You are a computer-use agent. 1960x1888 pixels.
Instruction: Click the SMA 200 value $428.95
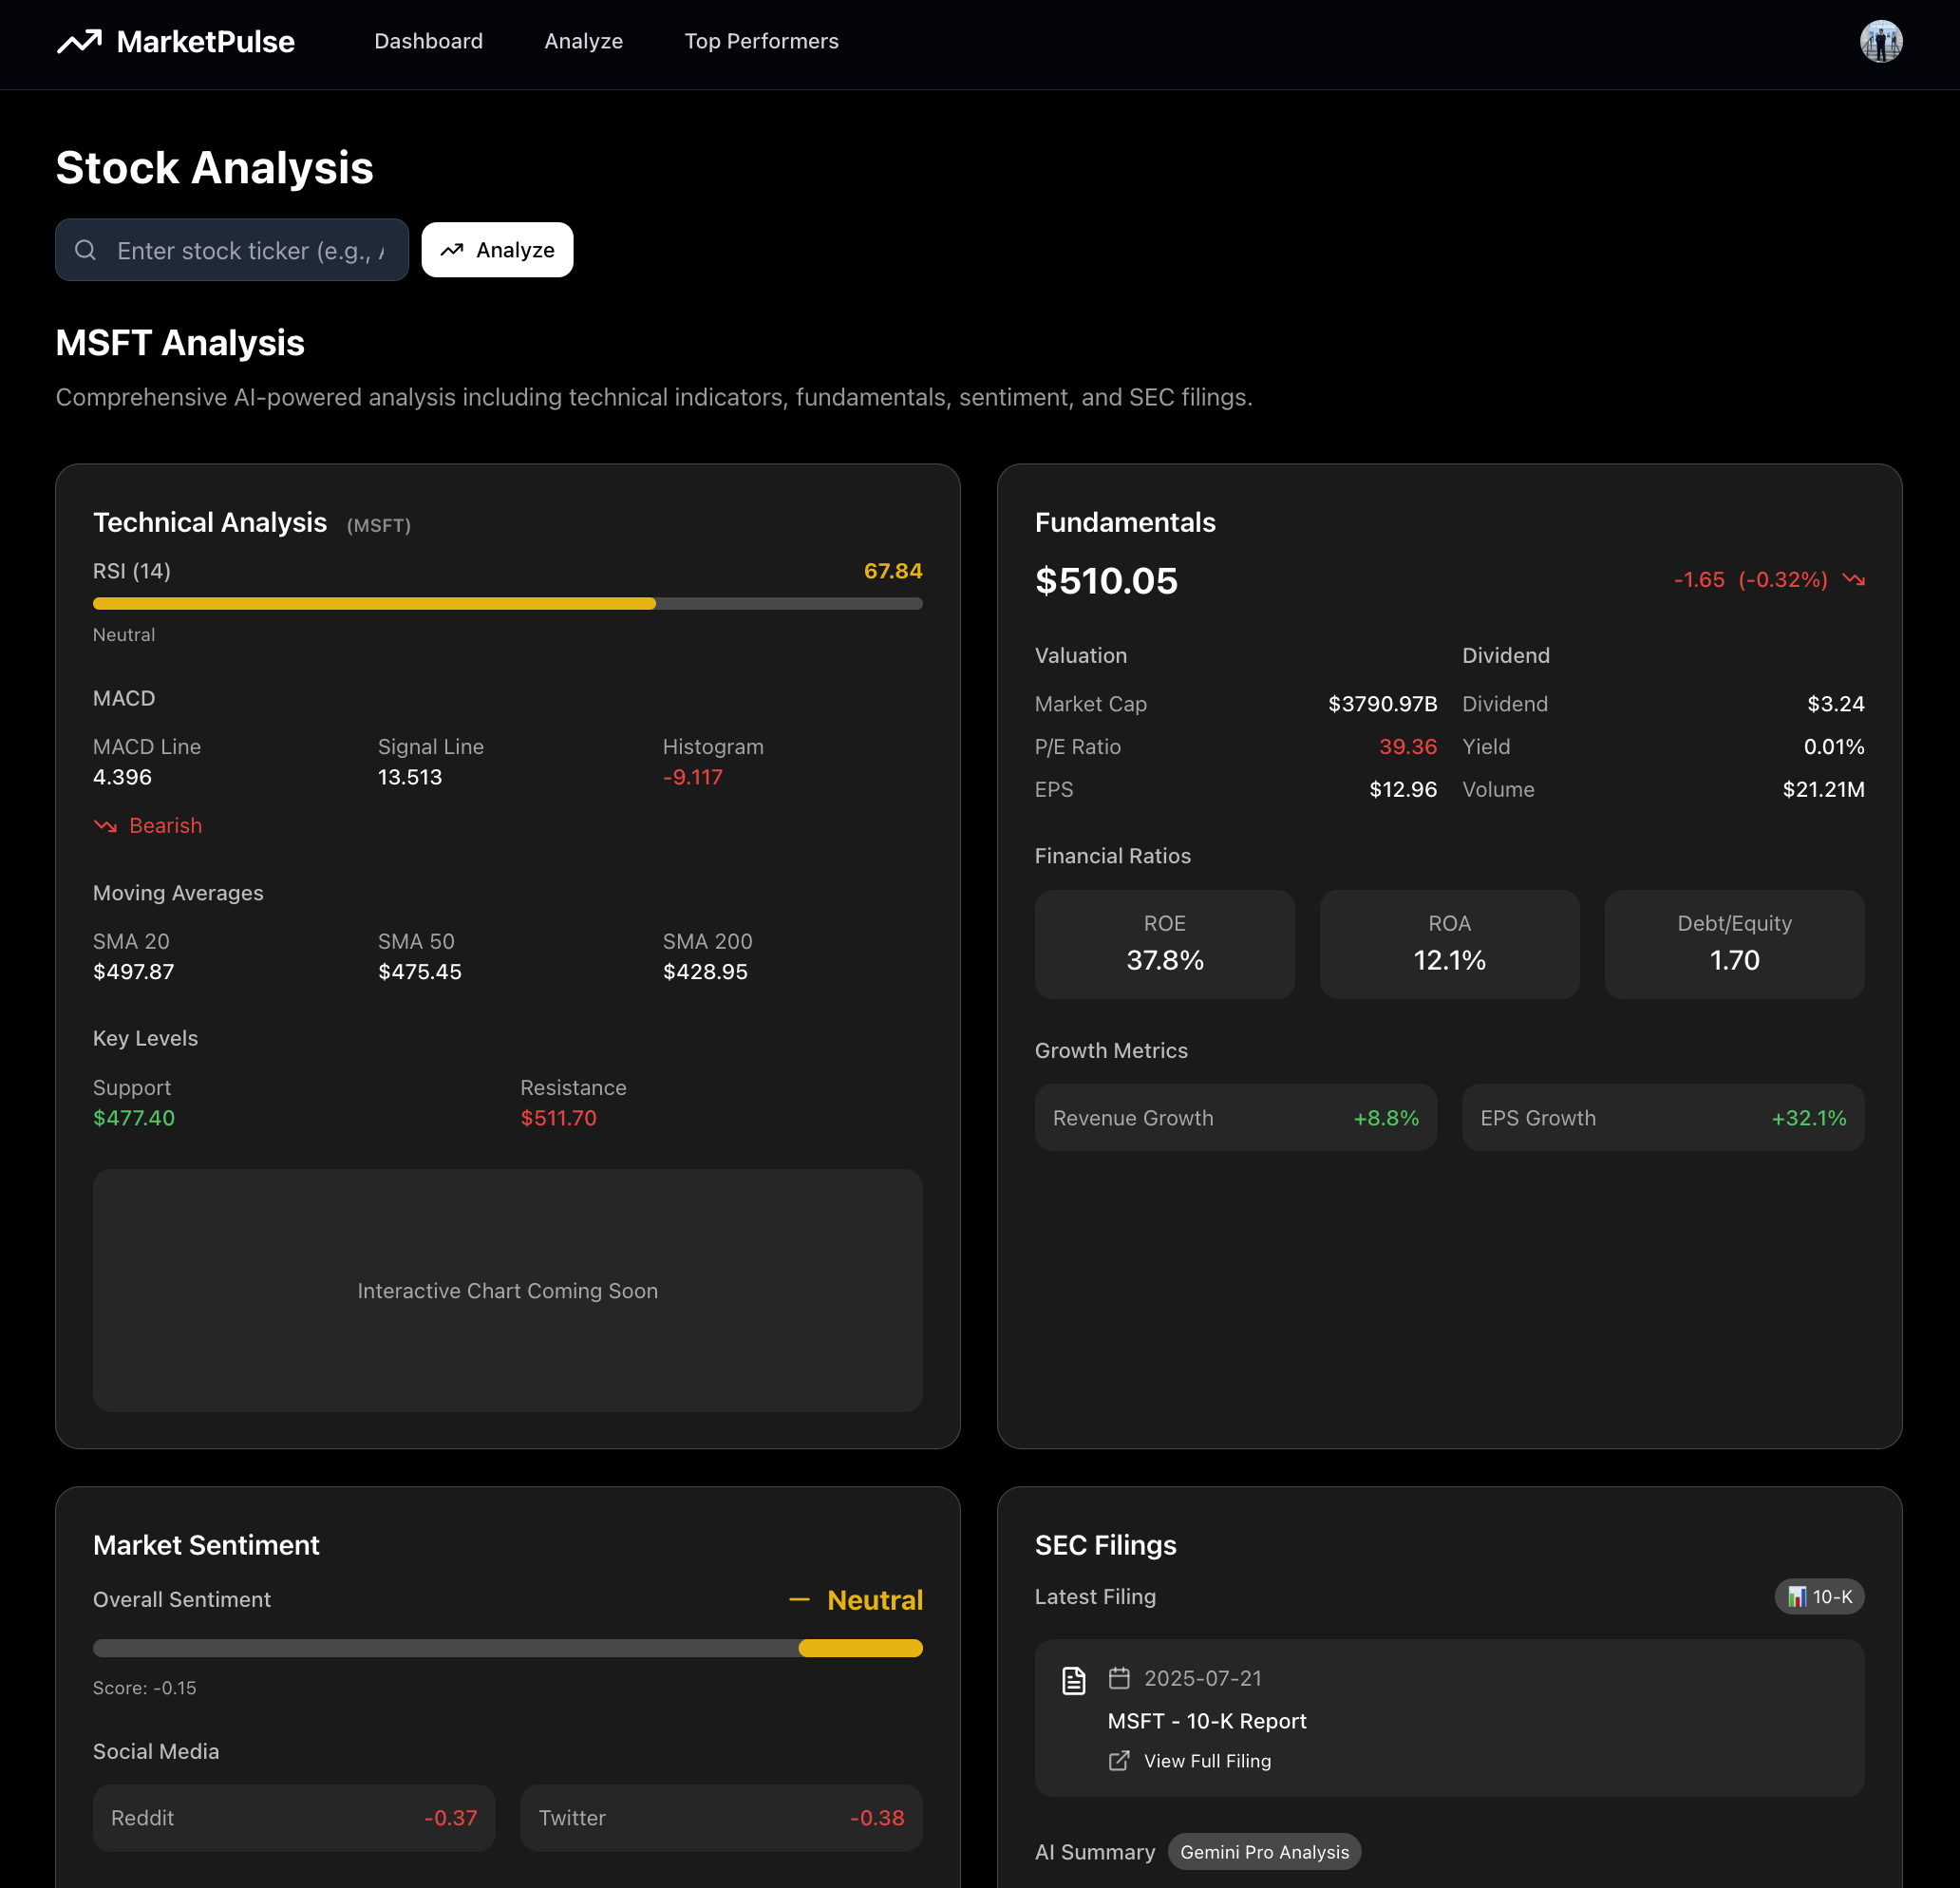tap(705, 972)
